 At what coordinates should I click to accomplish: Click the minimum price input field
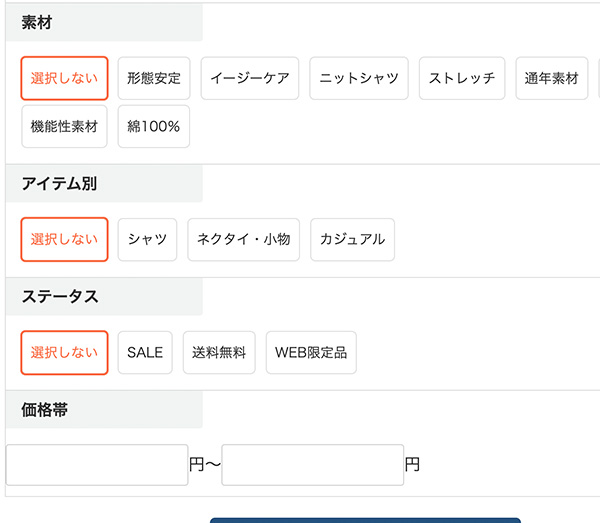[x=97, y=464]
